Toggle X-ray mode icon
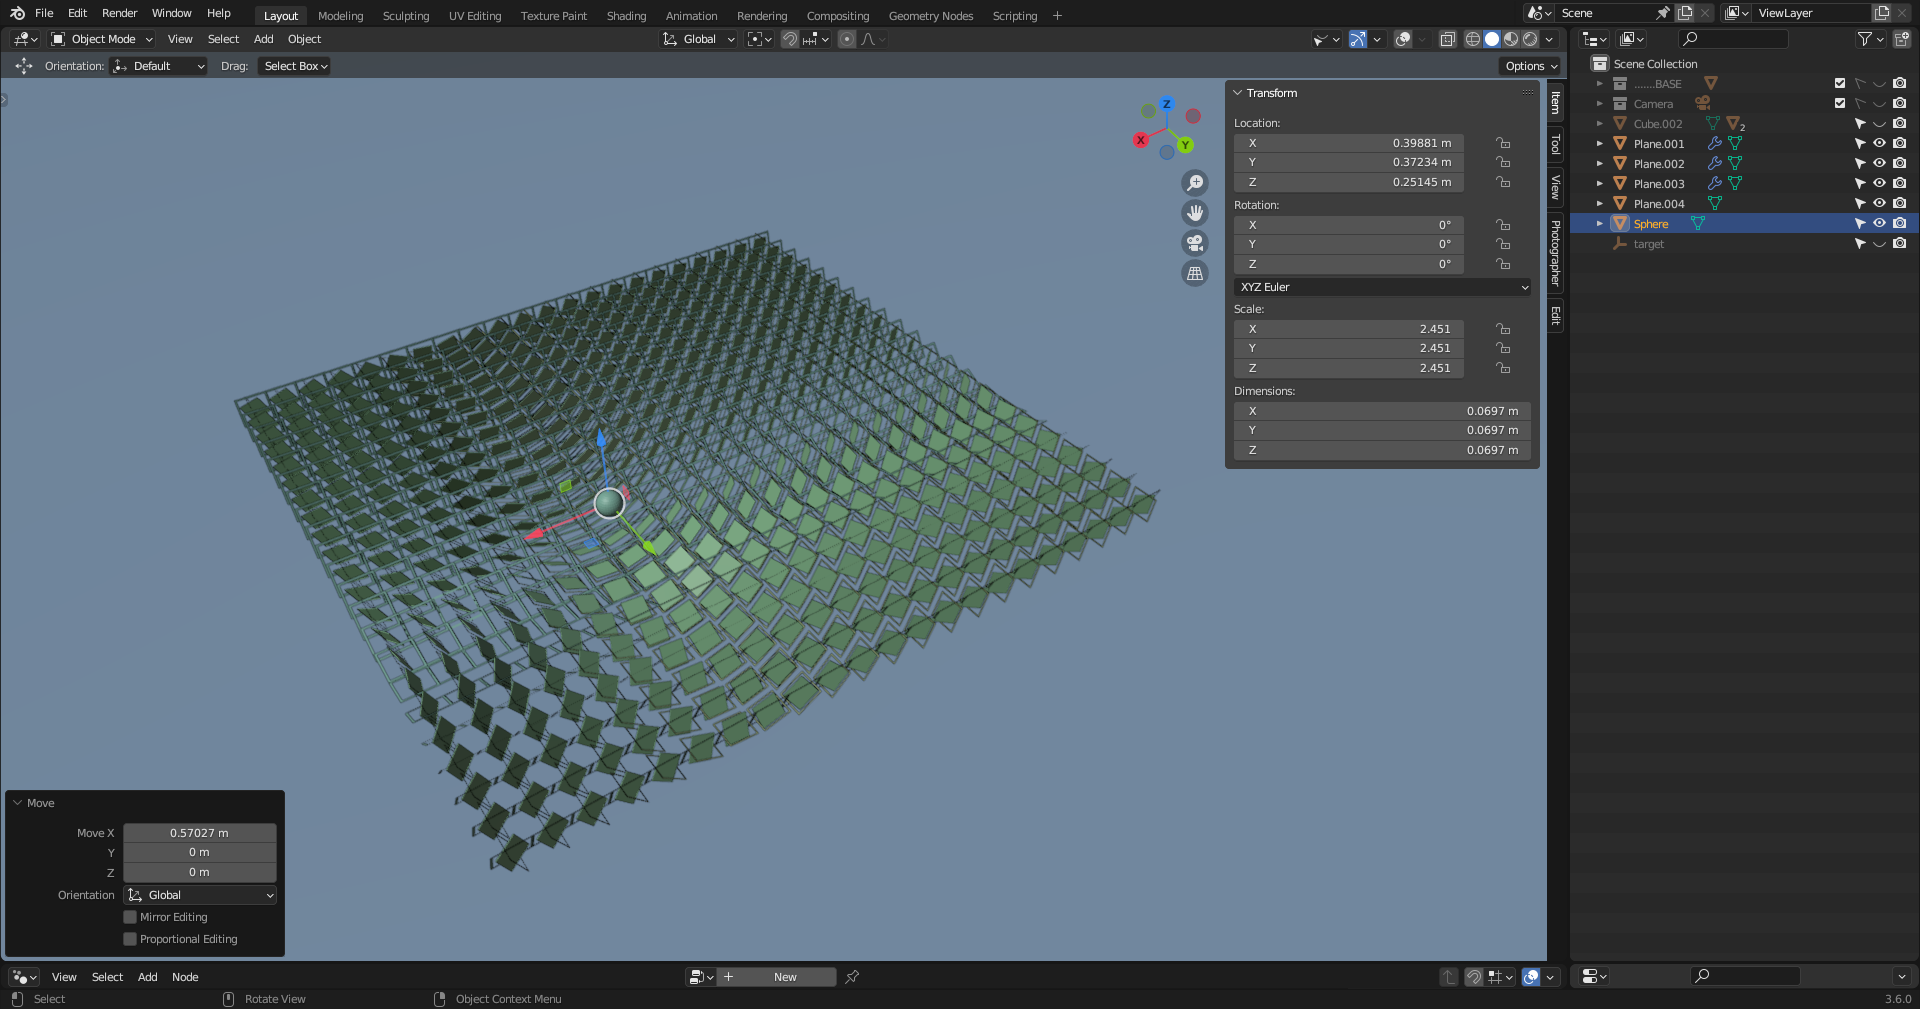1920x1009 pixels. 1447,39
